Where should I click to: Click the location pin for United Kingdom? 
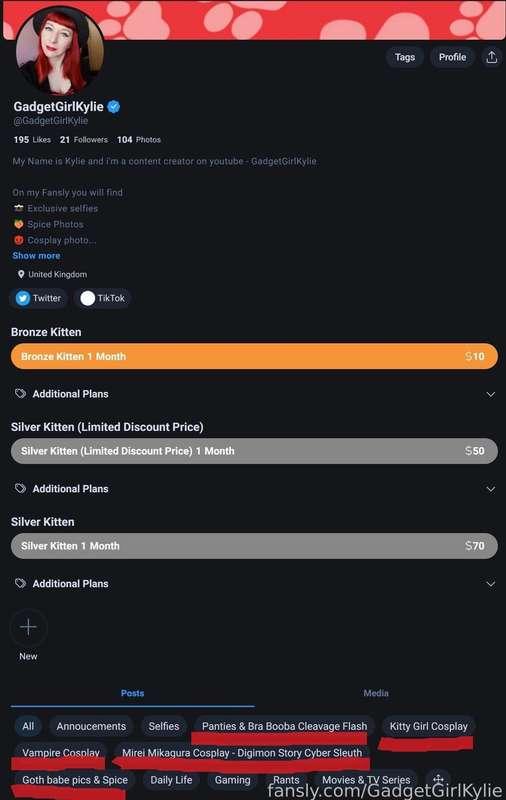point(21,274)
